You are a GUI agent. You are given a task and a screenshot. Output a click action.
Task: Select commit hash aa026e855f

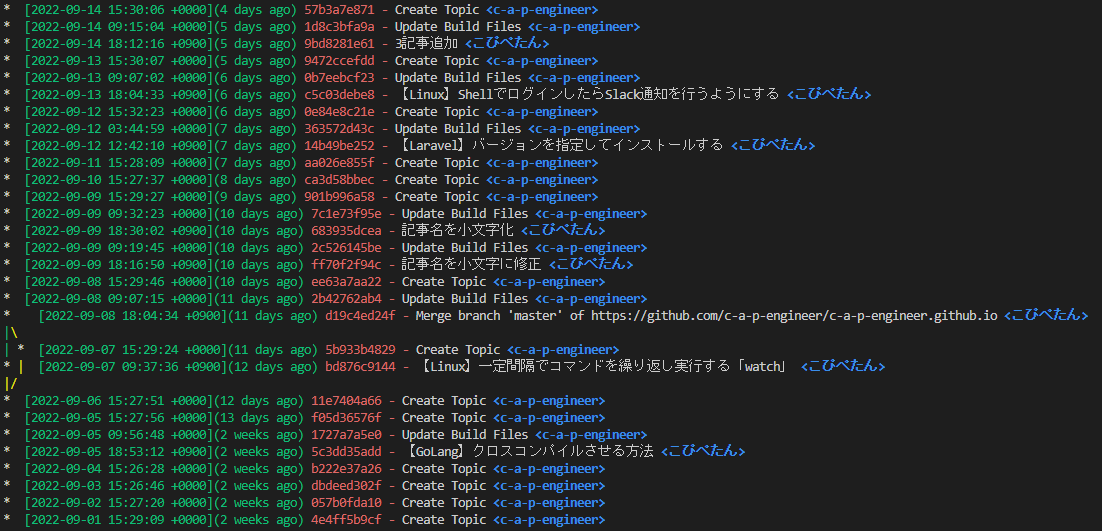click(339, 162)
